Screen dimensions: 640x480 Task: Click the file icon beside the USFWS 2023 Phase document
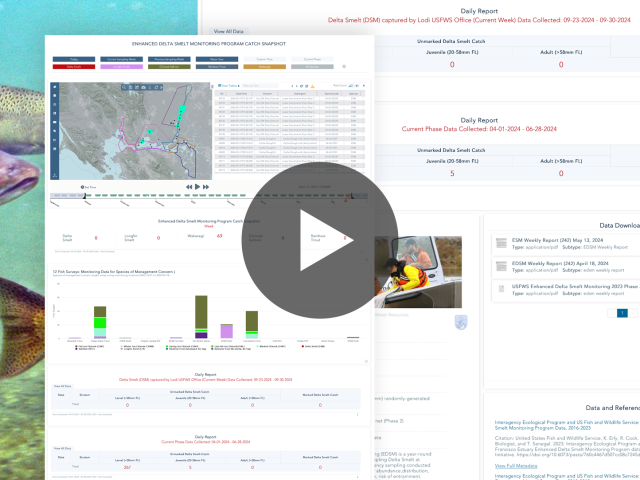tap(501, 289)
